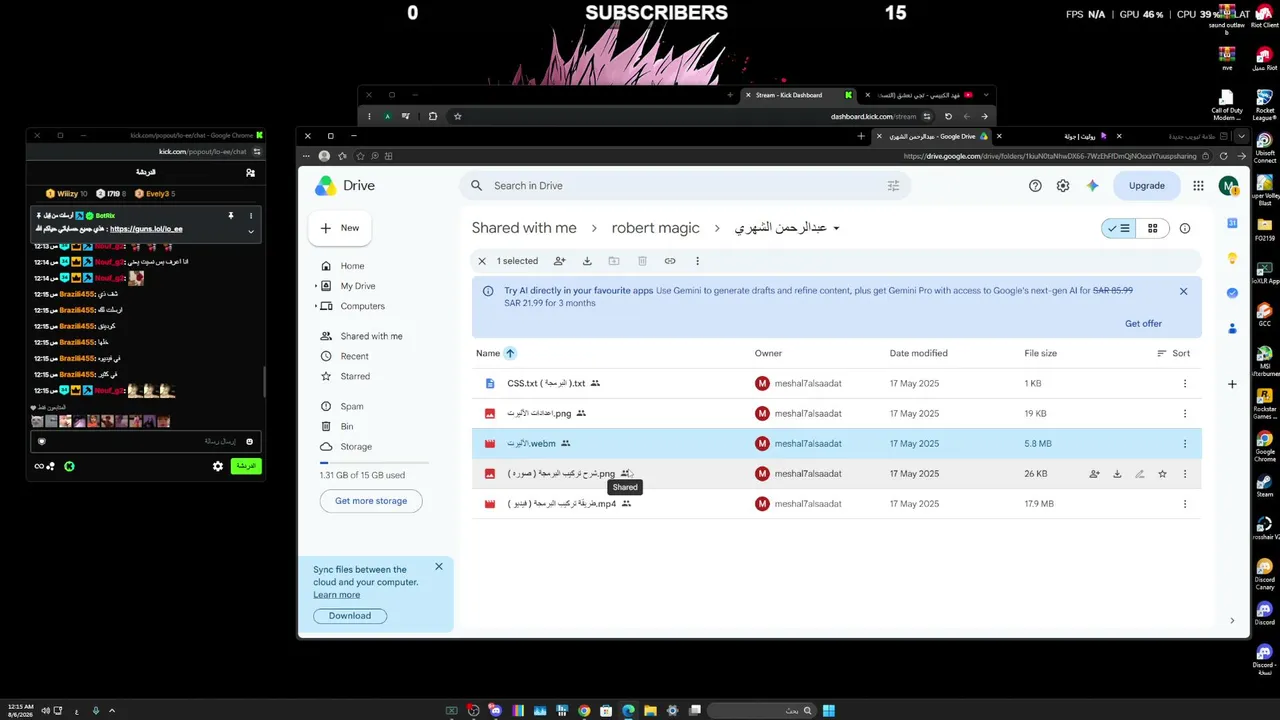This screenshot has width=1280, height=720.
Task: Open Google Keep side panel icon
Action: 1232,258
